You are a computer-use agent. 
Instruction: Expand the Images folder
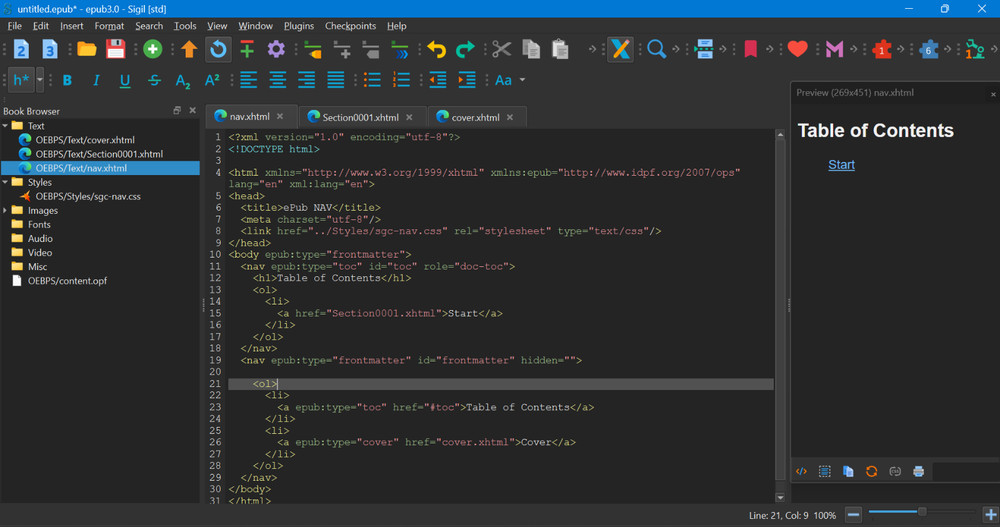click(5, 210)
